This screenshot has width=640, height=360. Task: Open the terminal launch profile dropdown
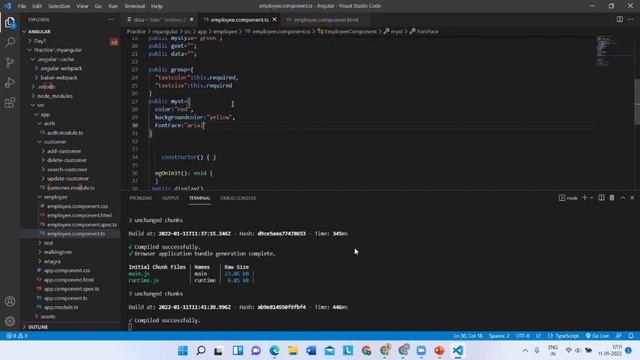pos(591,198)
